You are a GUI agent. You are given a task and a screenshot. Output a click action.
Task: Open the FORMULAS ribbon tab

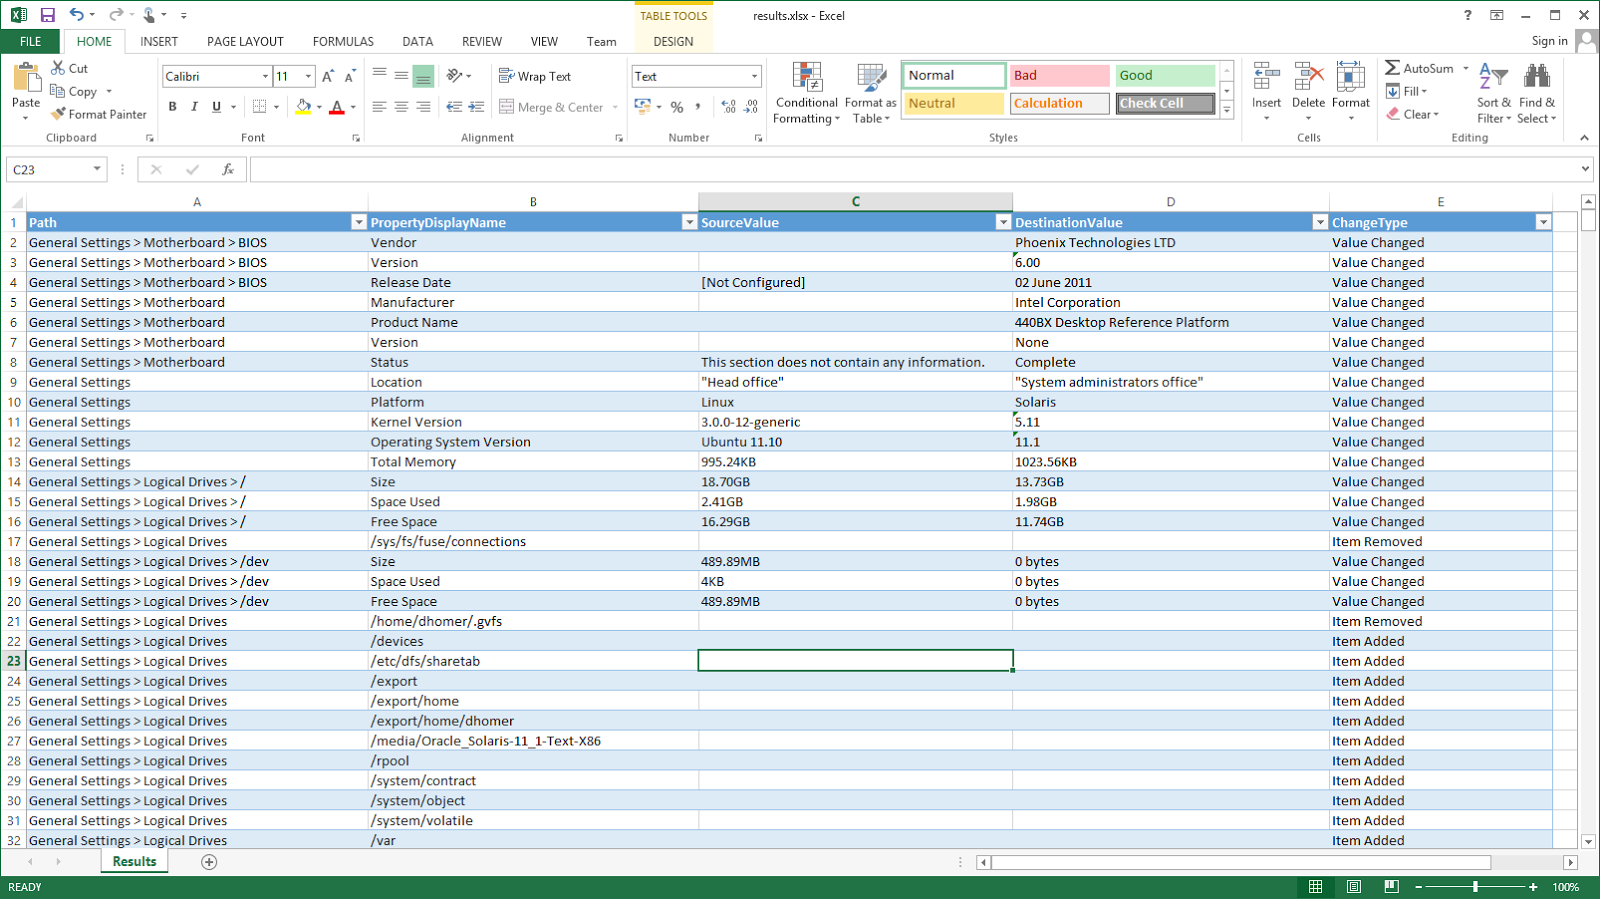coord(342,42)
